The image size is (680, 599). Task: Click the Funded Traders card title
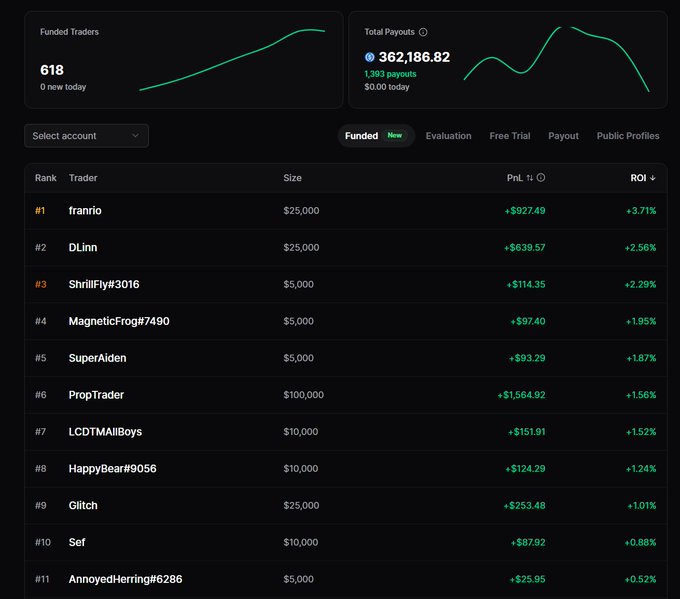click(69, 32)
